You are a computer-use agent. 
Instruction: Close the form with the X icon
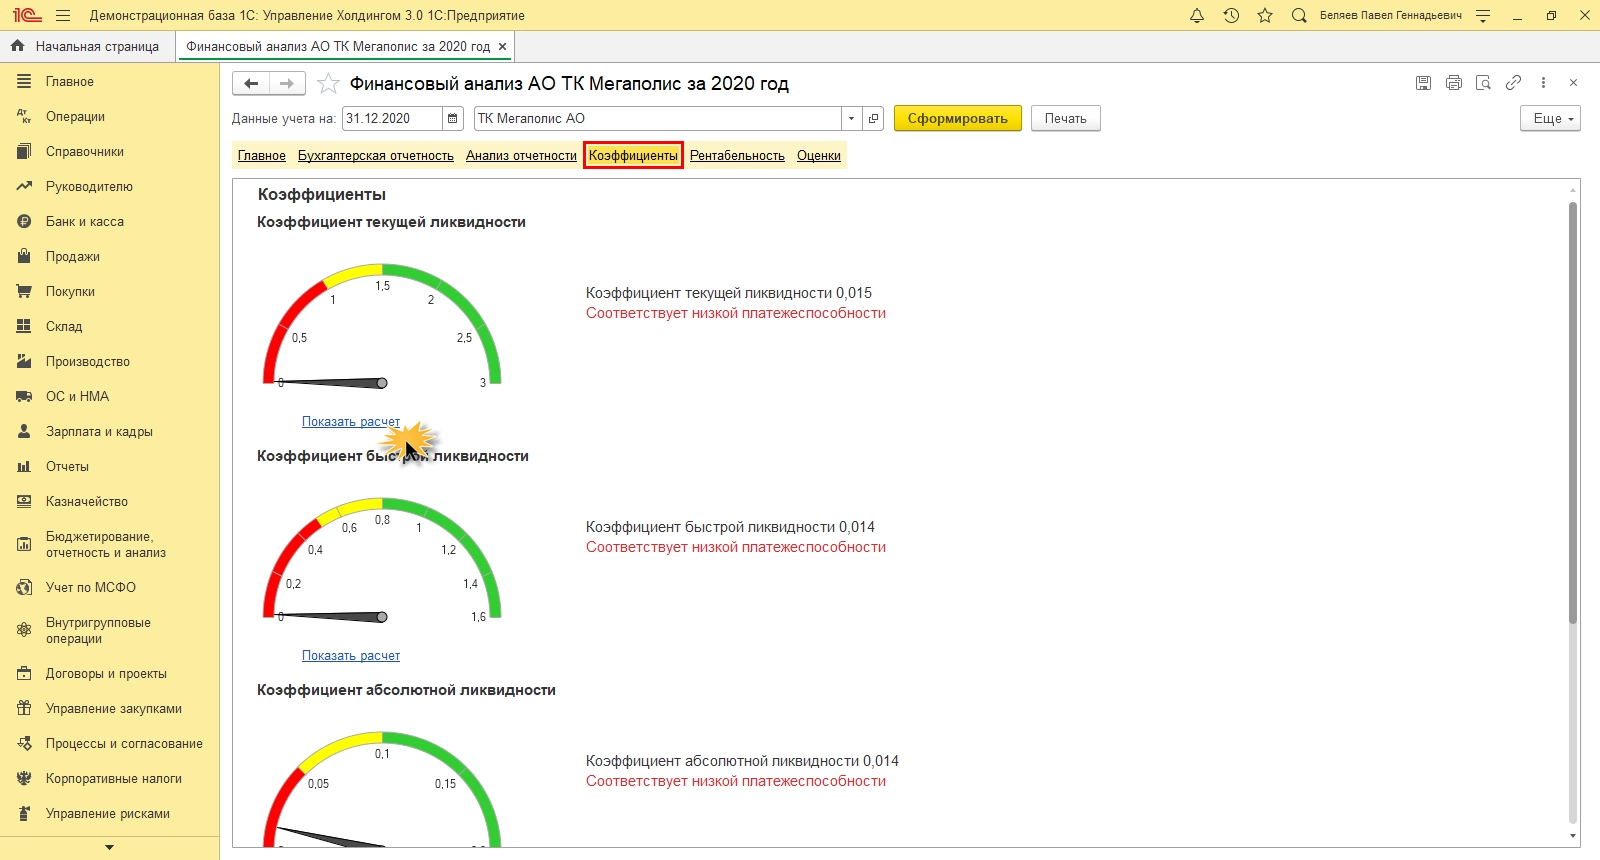tap(1573, 83)
